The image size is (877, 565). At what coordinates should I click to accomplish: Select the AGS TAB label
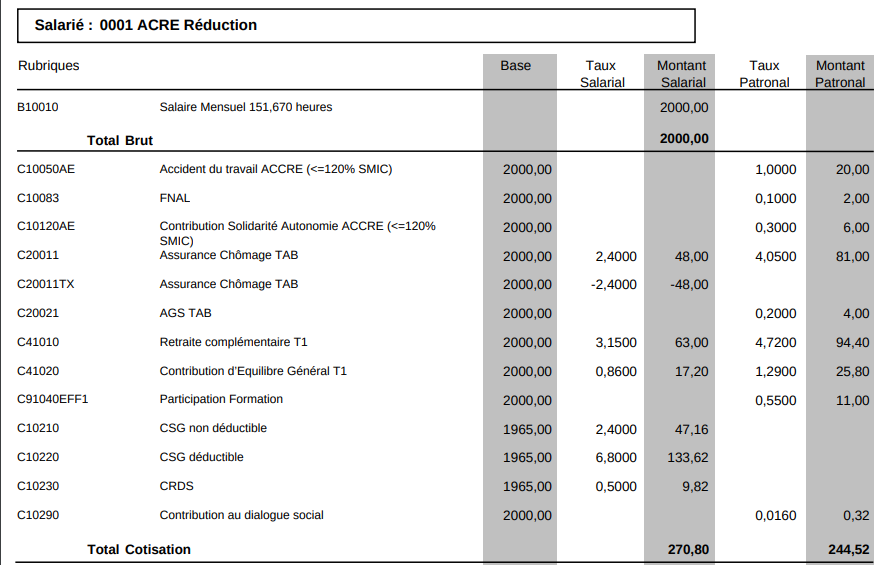coord(185,313)
